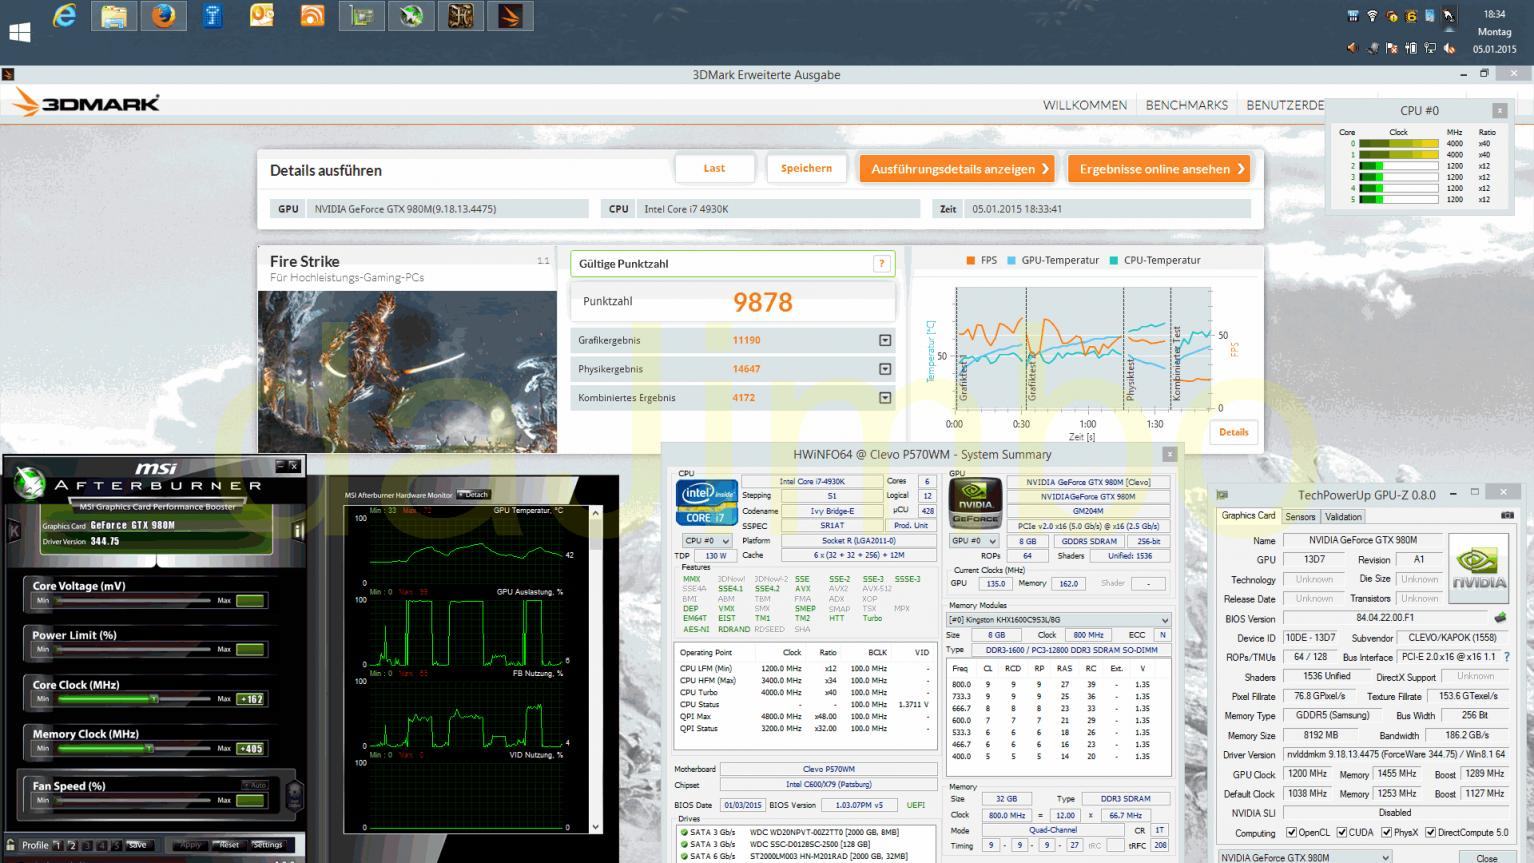1534x863 pixels.
Task: Click the Details button under the chart
Action: [x=1233, y=432]
